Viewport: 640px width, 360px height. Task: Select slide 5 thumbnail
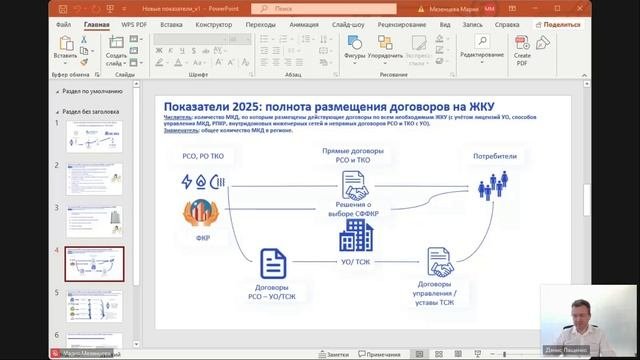(x=94, y=306)
